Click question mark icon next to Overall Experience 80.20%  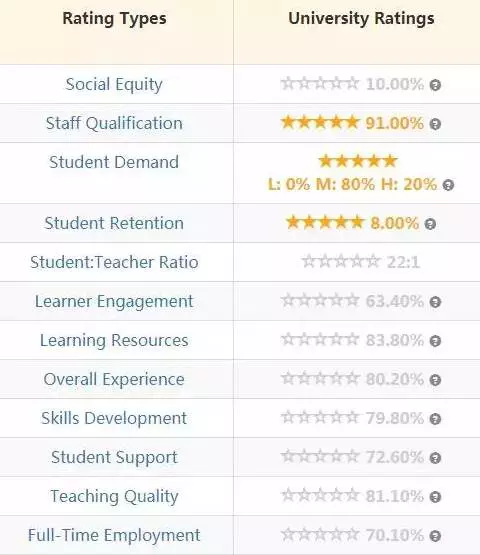[x=435, y=380]
